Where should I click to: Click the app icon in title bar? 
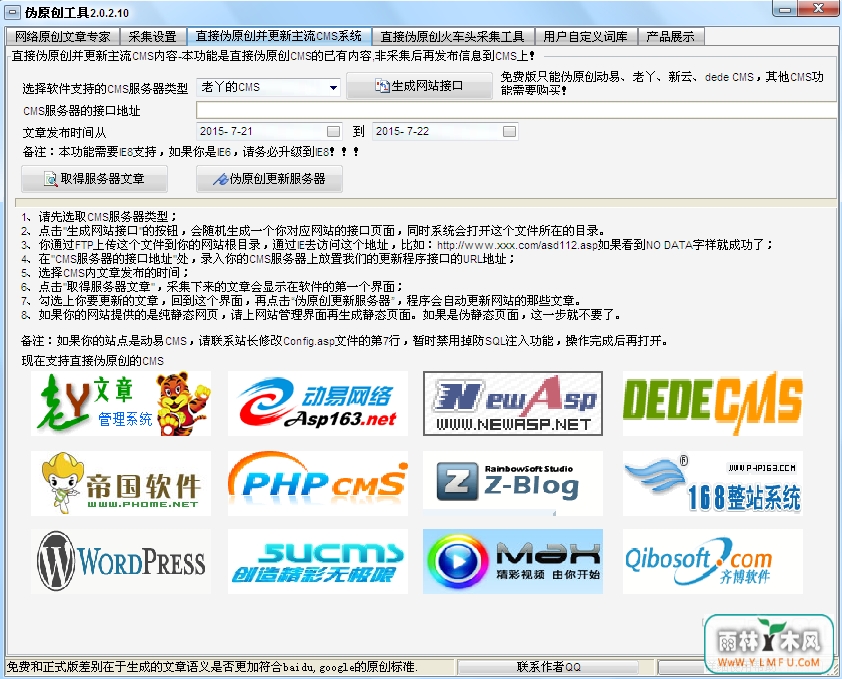(x=12, y=12)
